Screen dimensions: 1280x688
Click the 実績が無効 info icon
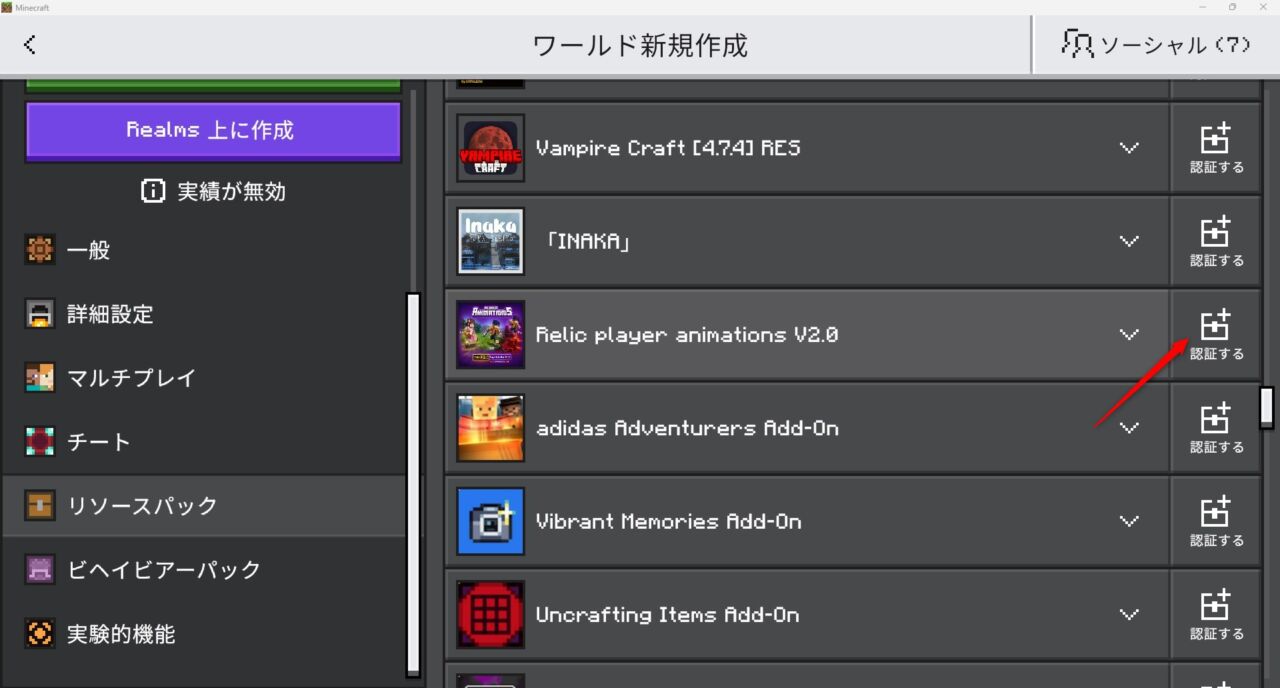coord(153,191)
